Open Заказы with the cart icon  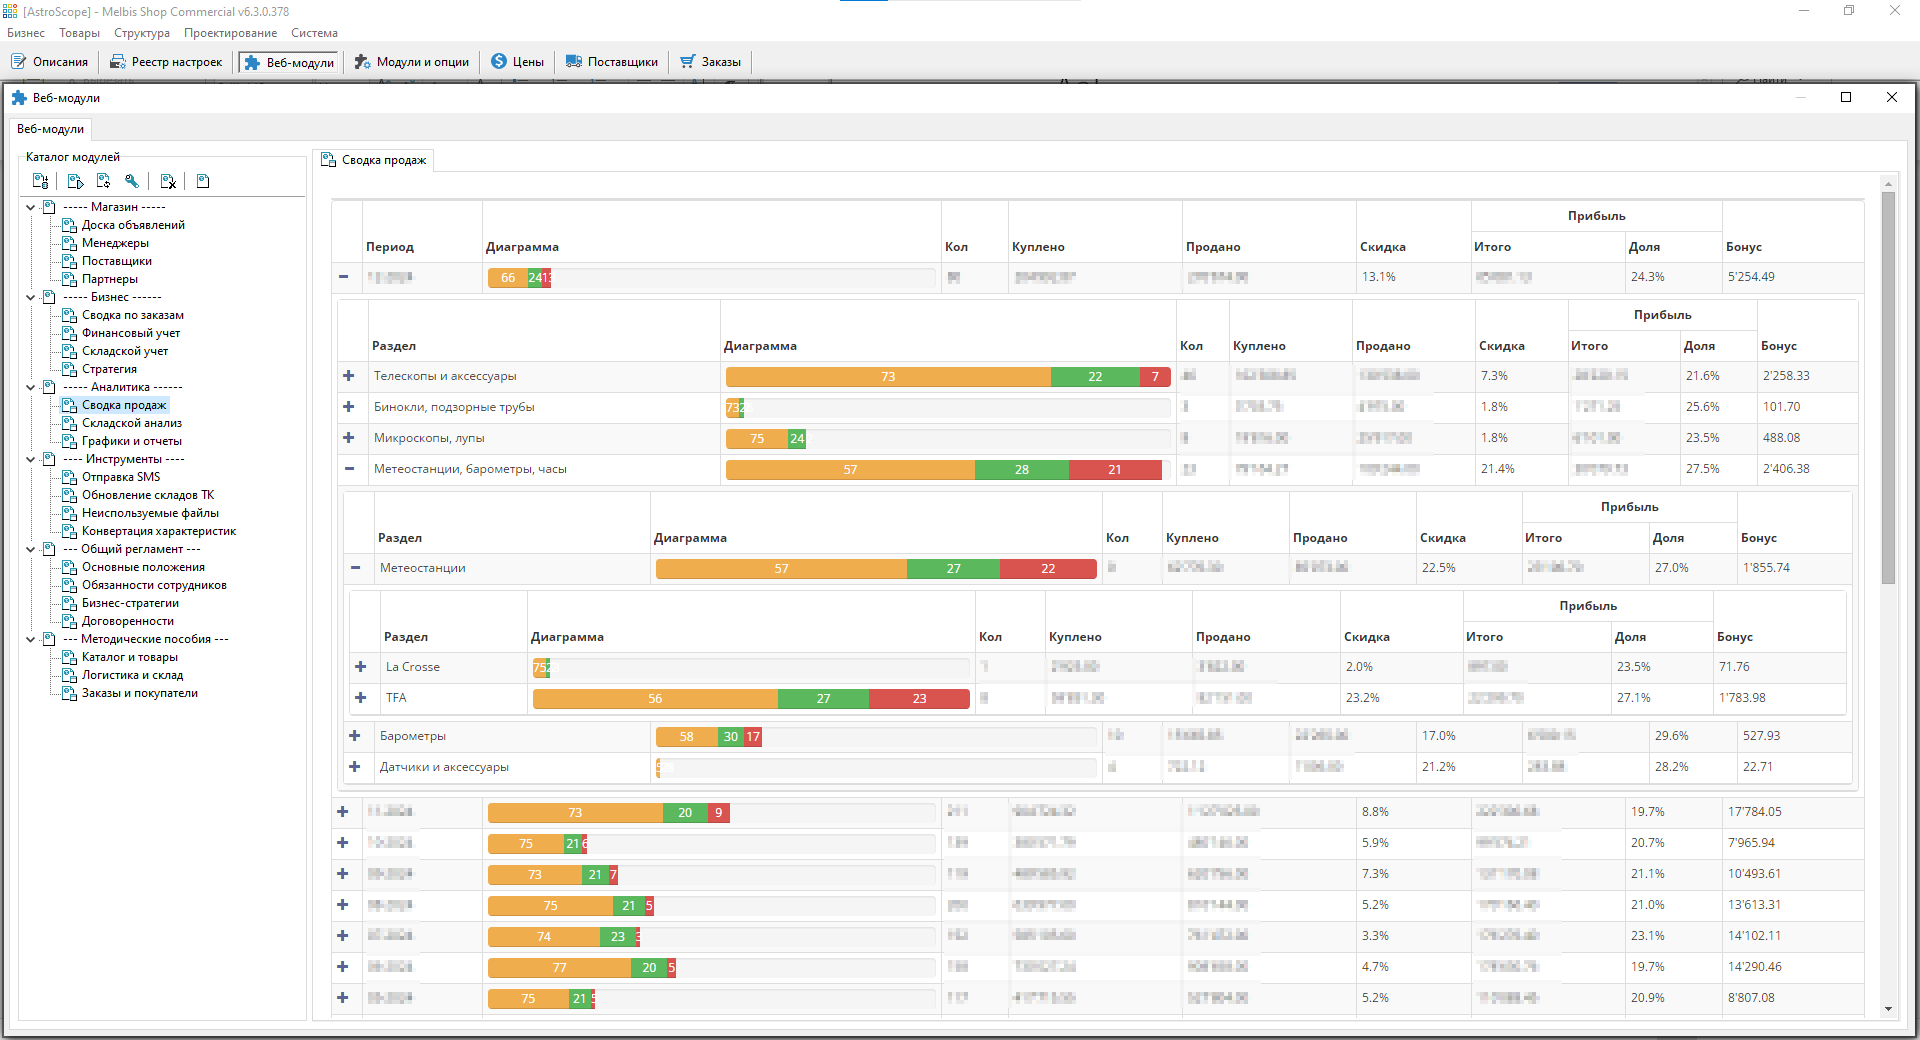click(x=710, y=62)
